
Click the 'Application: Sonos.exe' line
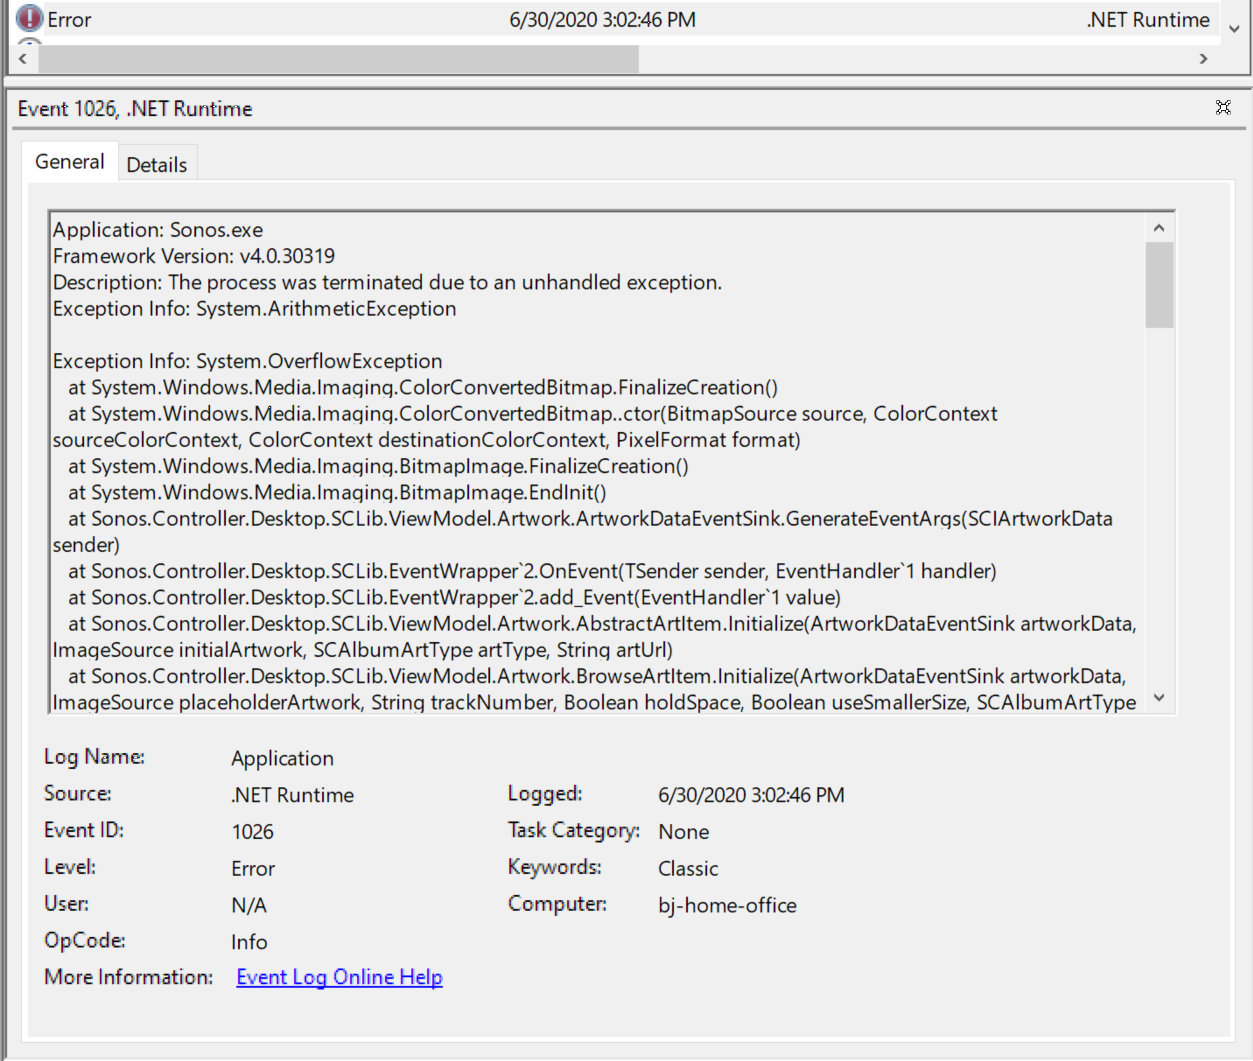click(158, 230)
